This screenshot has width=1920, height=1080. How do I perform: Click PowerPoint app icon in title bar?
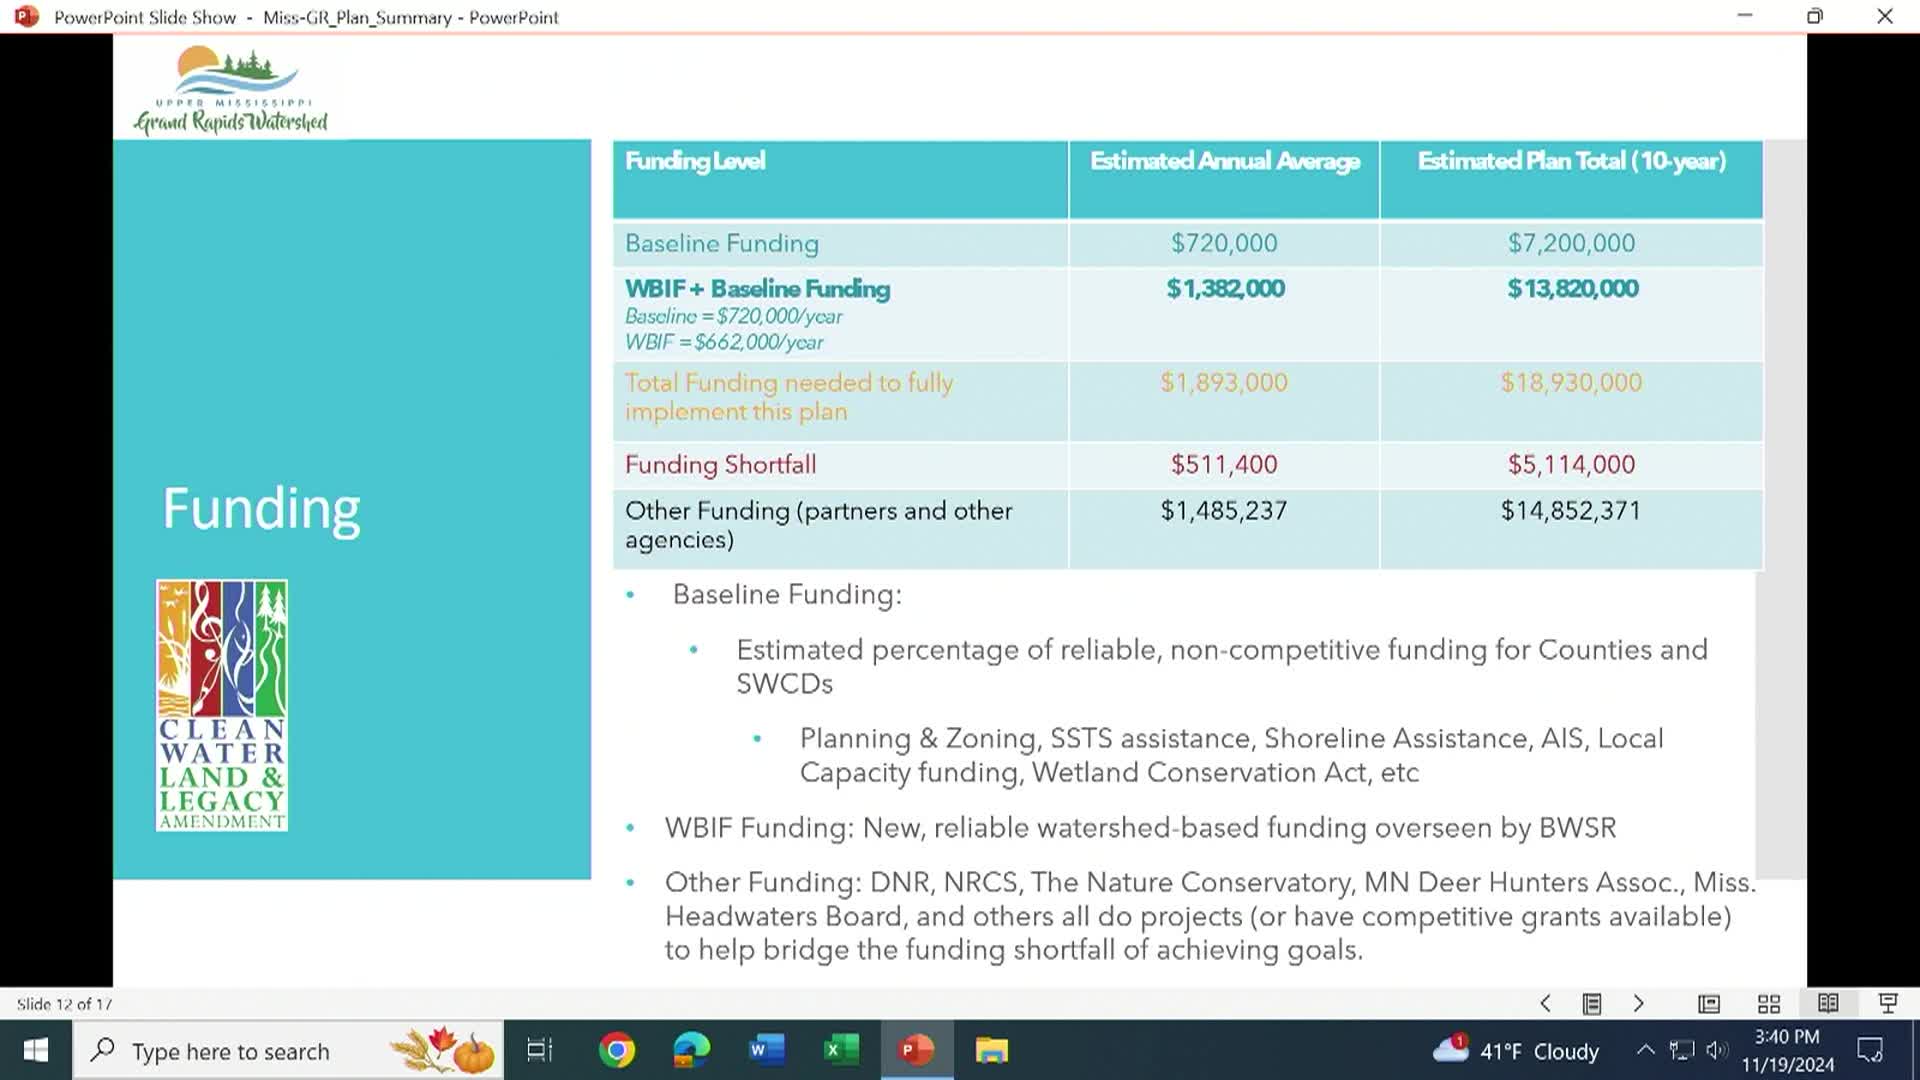(27, 17)
